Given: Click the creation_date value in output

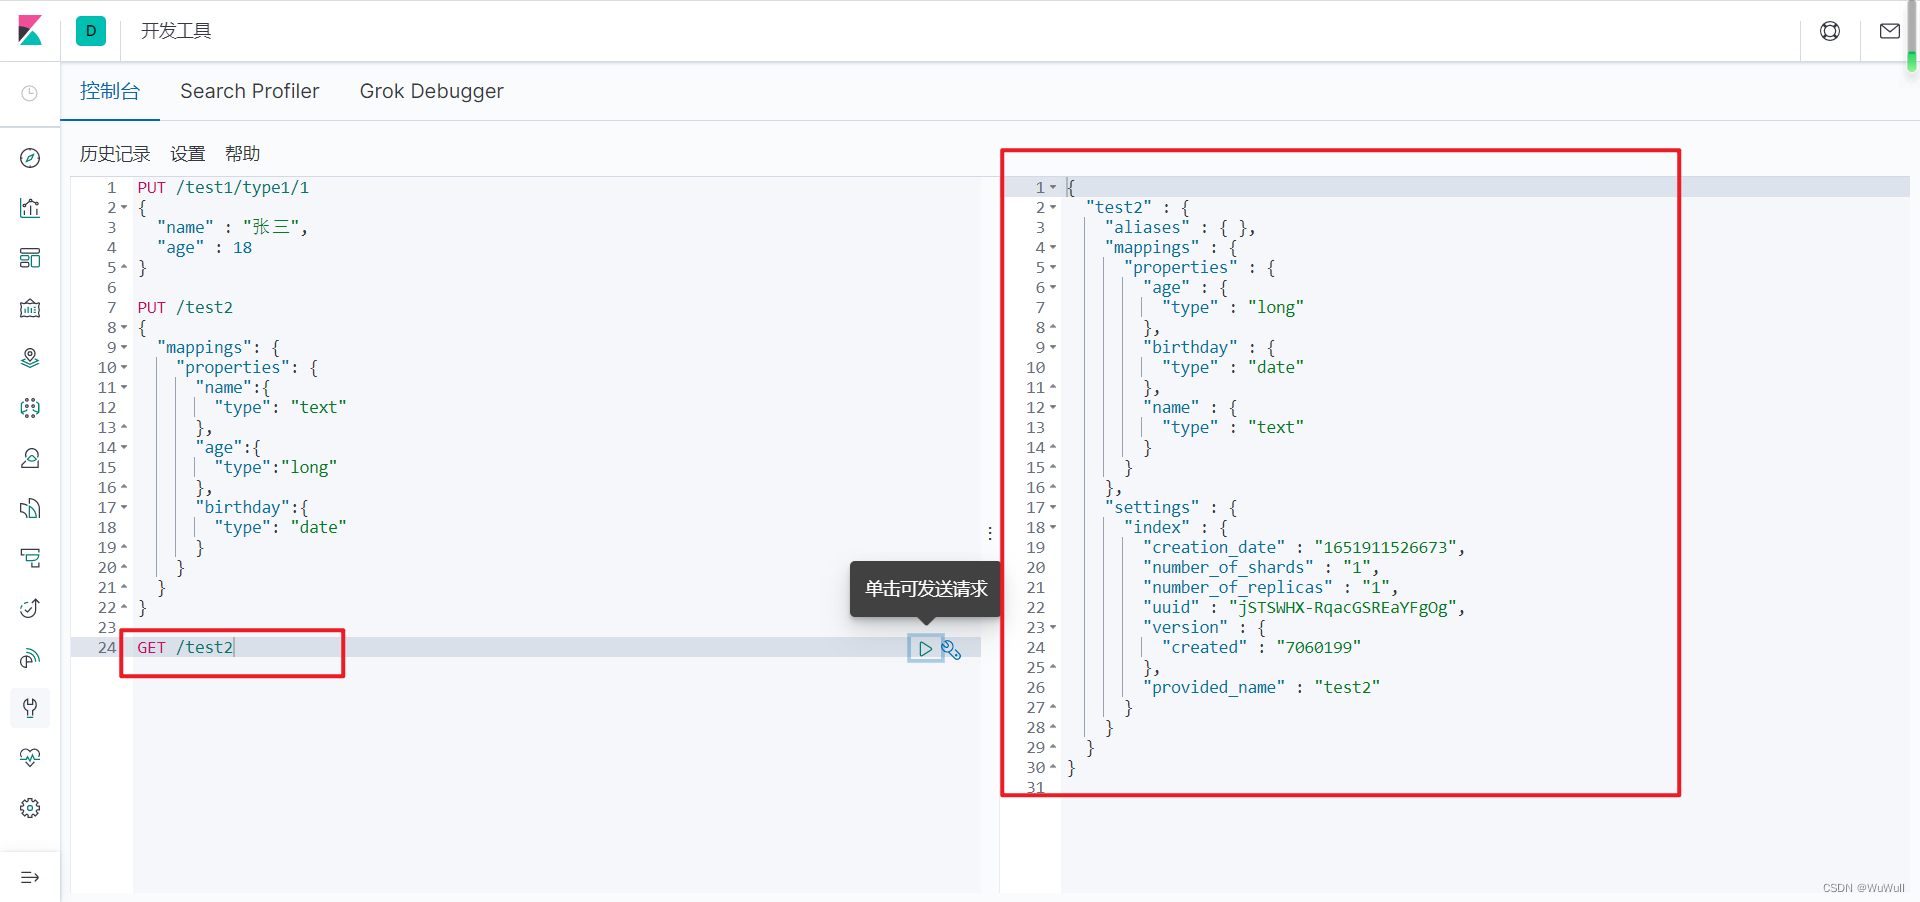Looking at the screenshot, I should (x=1385, y=548).
